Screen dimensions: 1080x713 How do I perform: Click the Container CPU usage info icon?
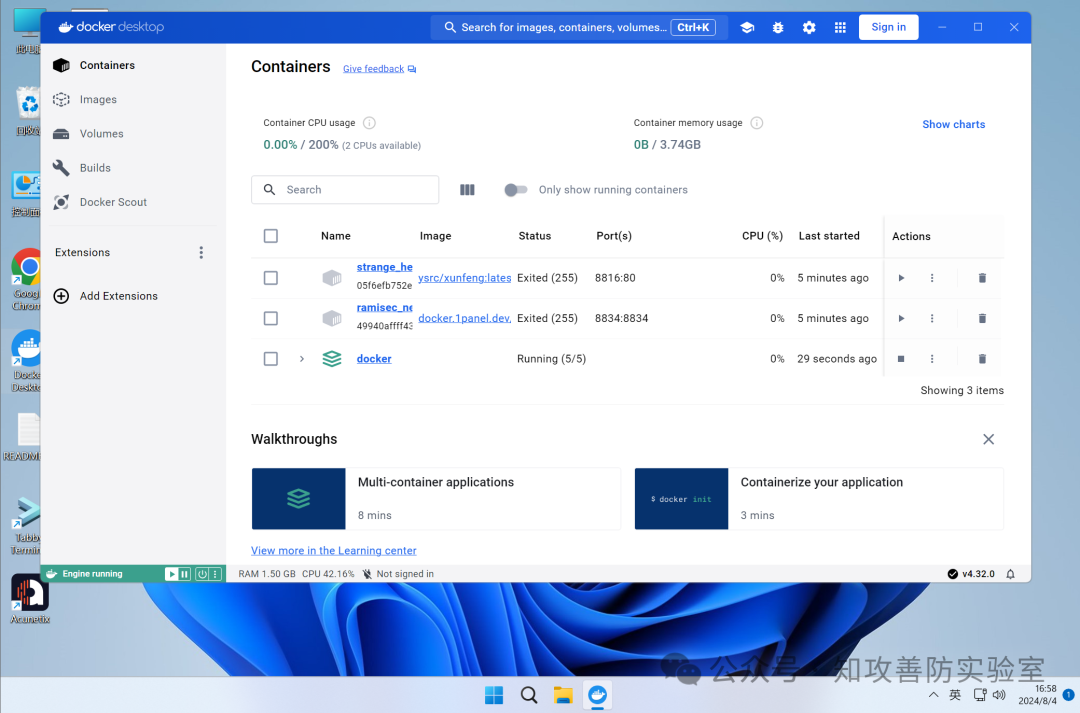369,123
